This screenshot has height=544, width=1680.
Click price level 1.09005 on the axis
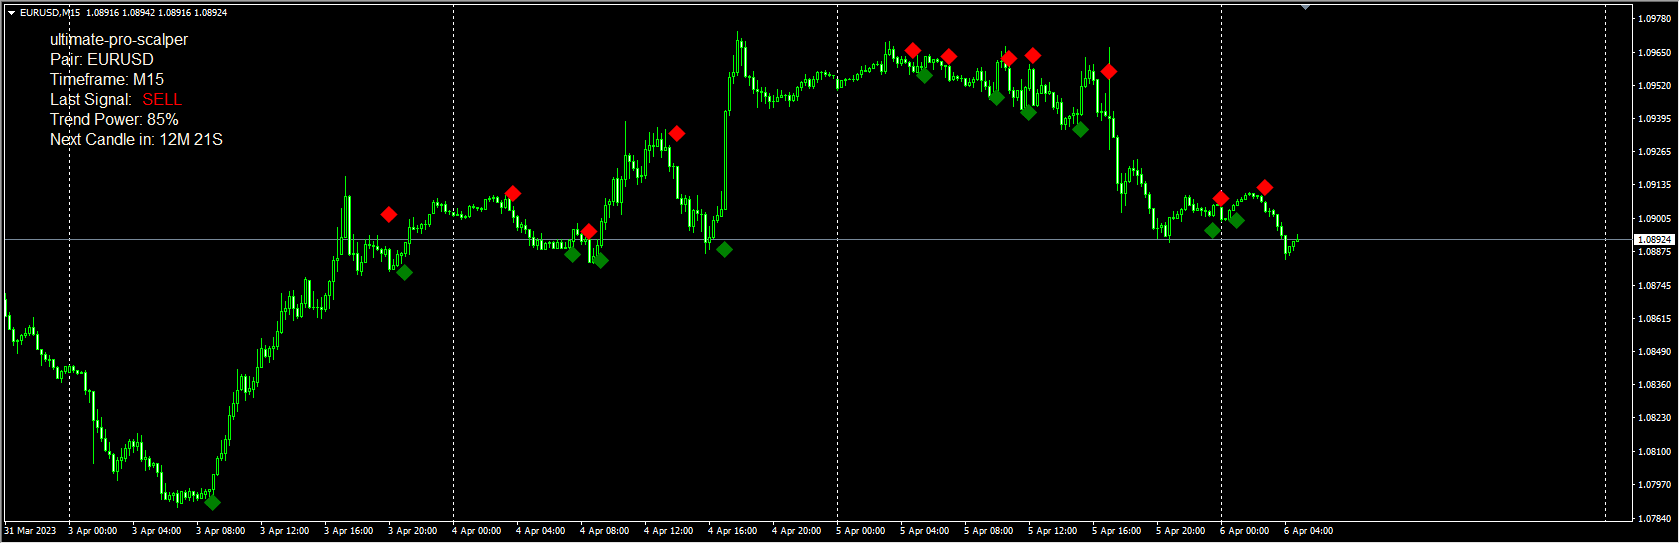(1655, 219)
